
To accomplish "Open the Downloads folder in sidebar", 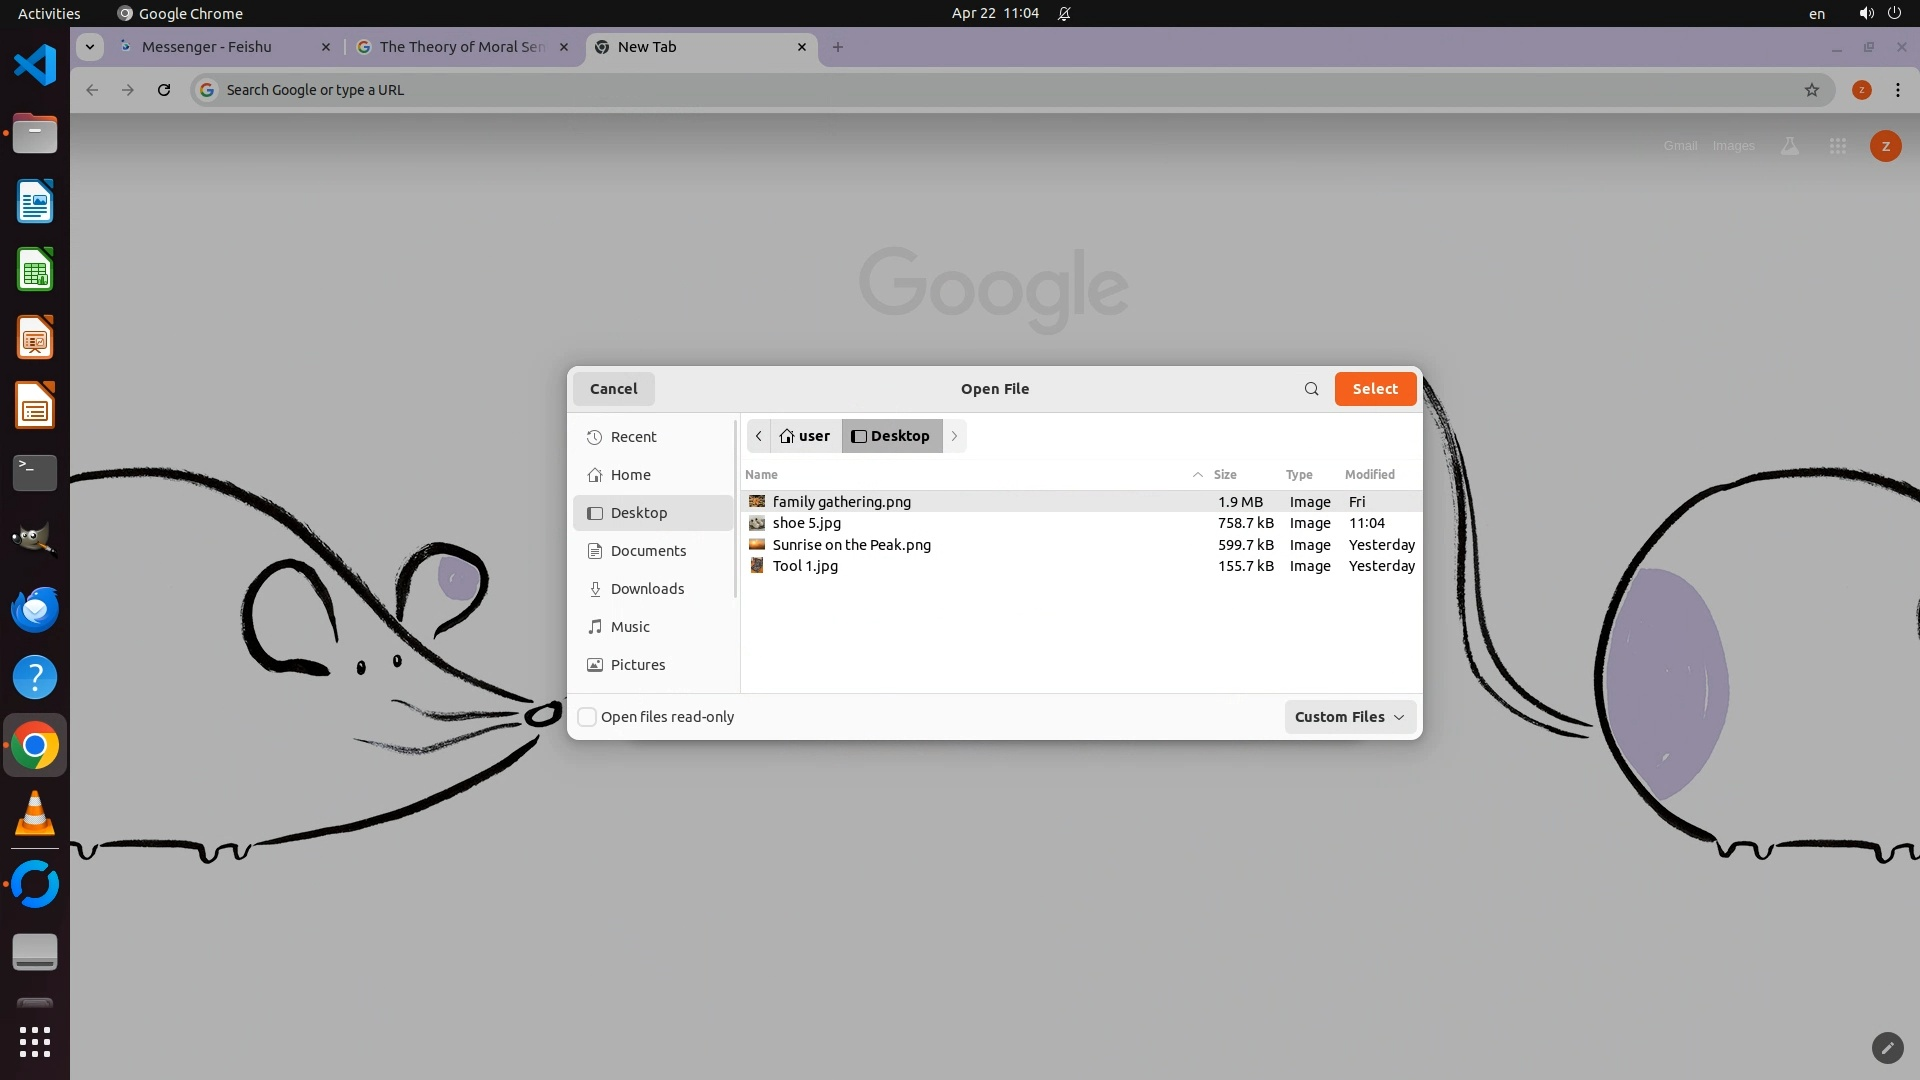I will pos(647,589).
